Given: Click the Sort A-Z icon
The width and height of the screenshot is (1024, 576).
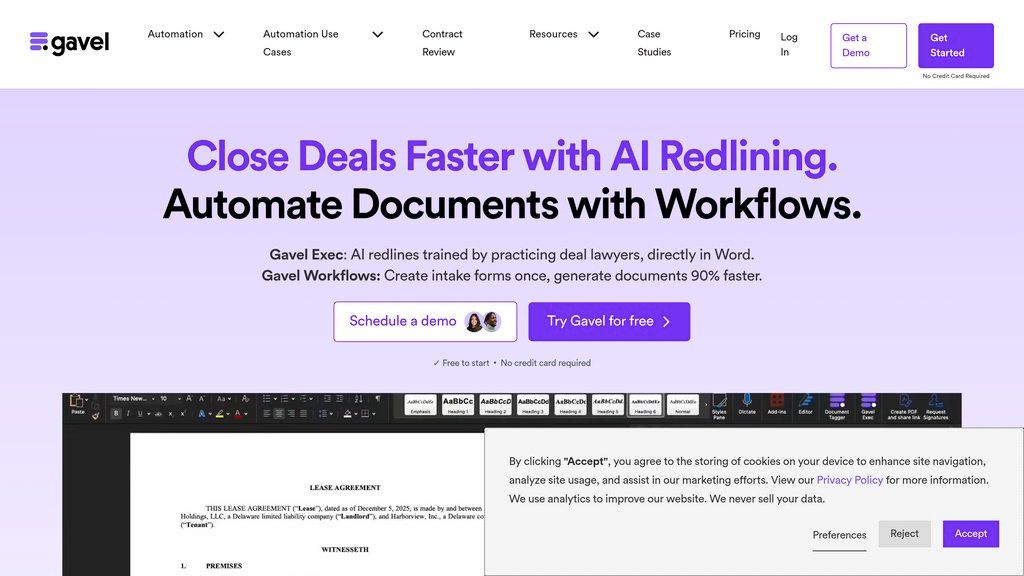Looking at the screenshot, I should click(x=359, y=399).
